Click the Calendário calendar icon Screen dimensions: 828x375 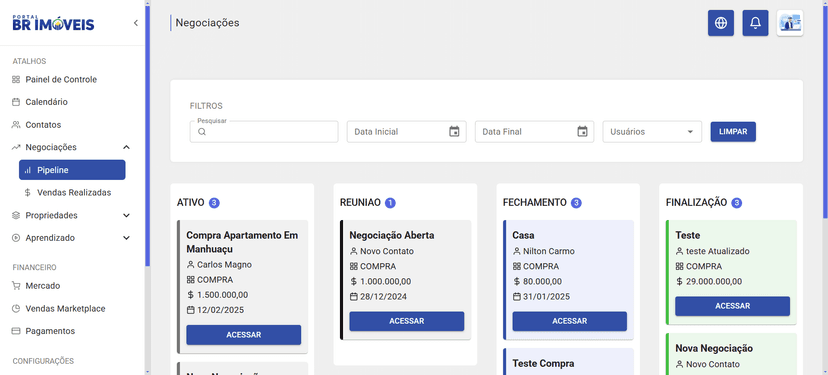click(16, 102)
